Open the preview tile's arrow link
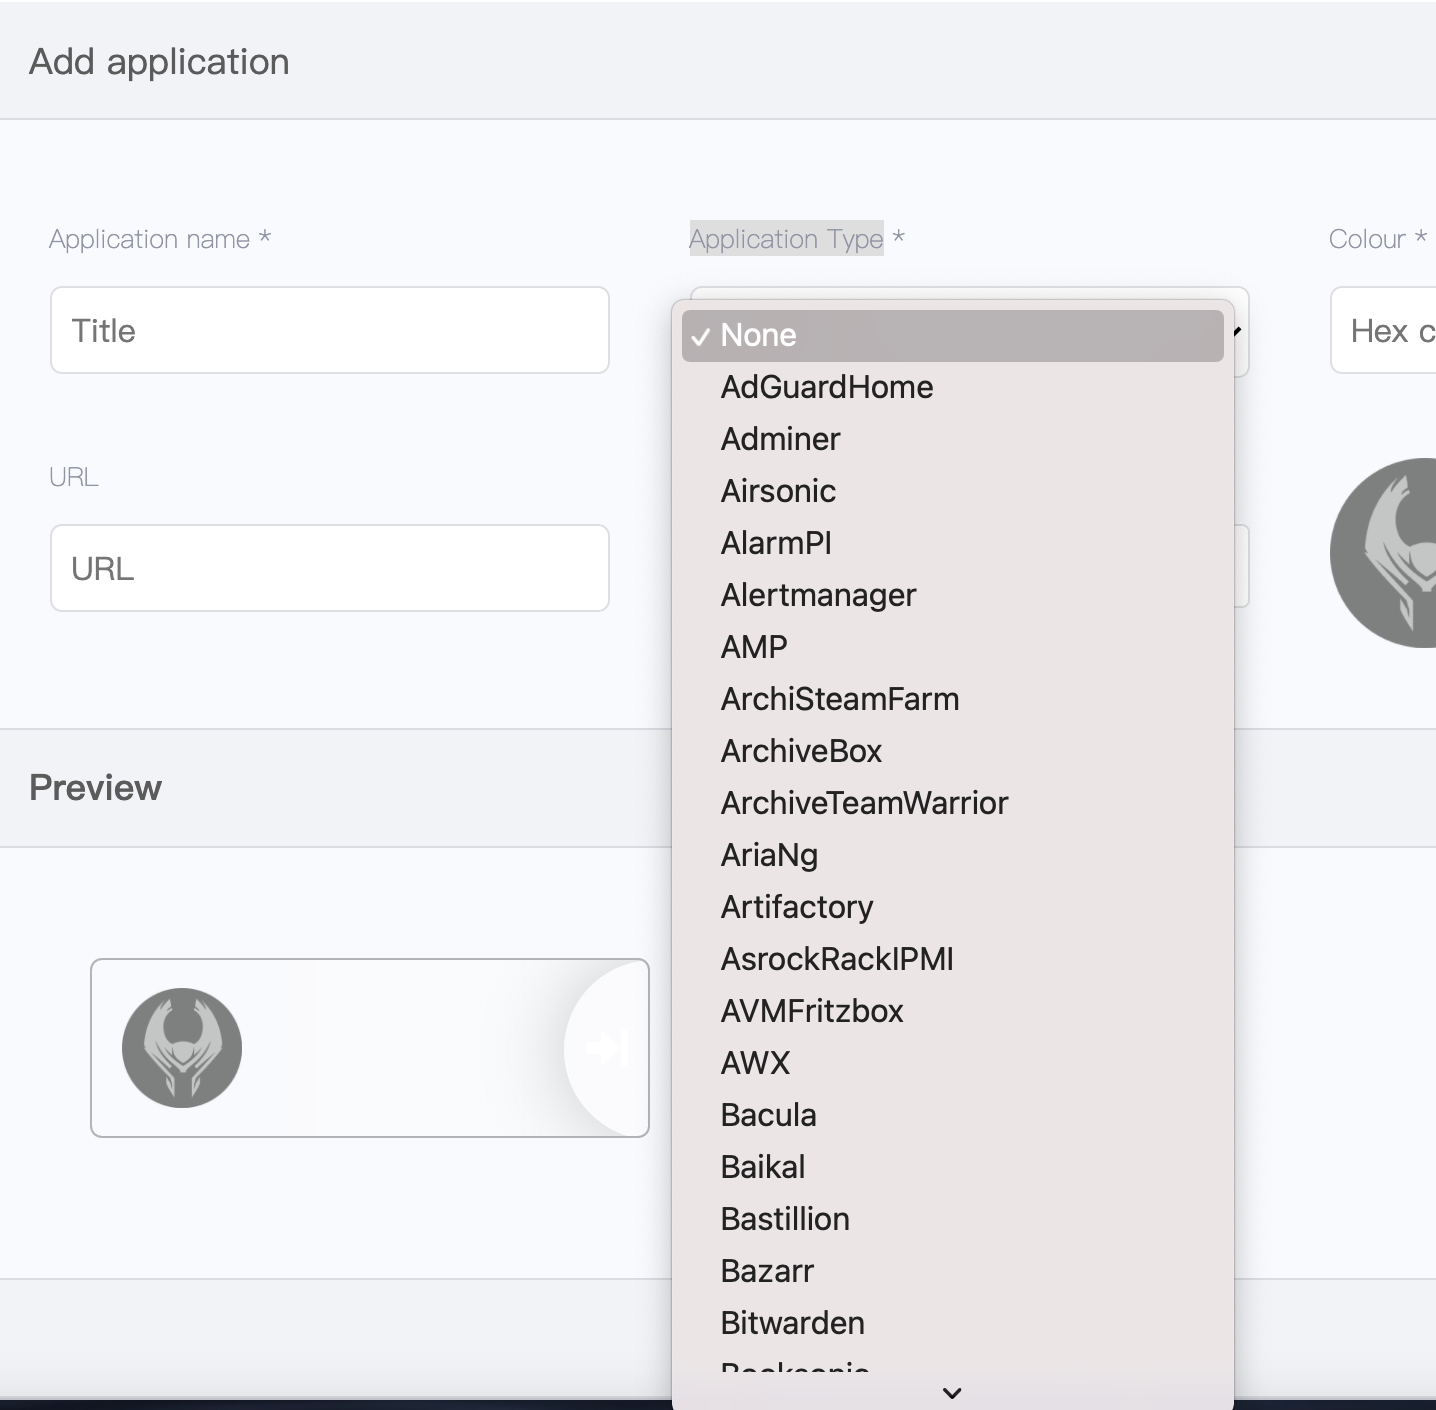 [606, 1048]
